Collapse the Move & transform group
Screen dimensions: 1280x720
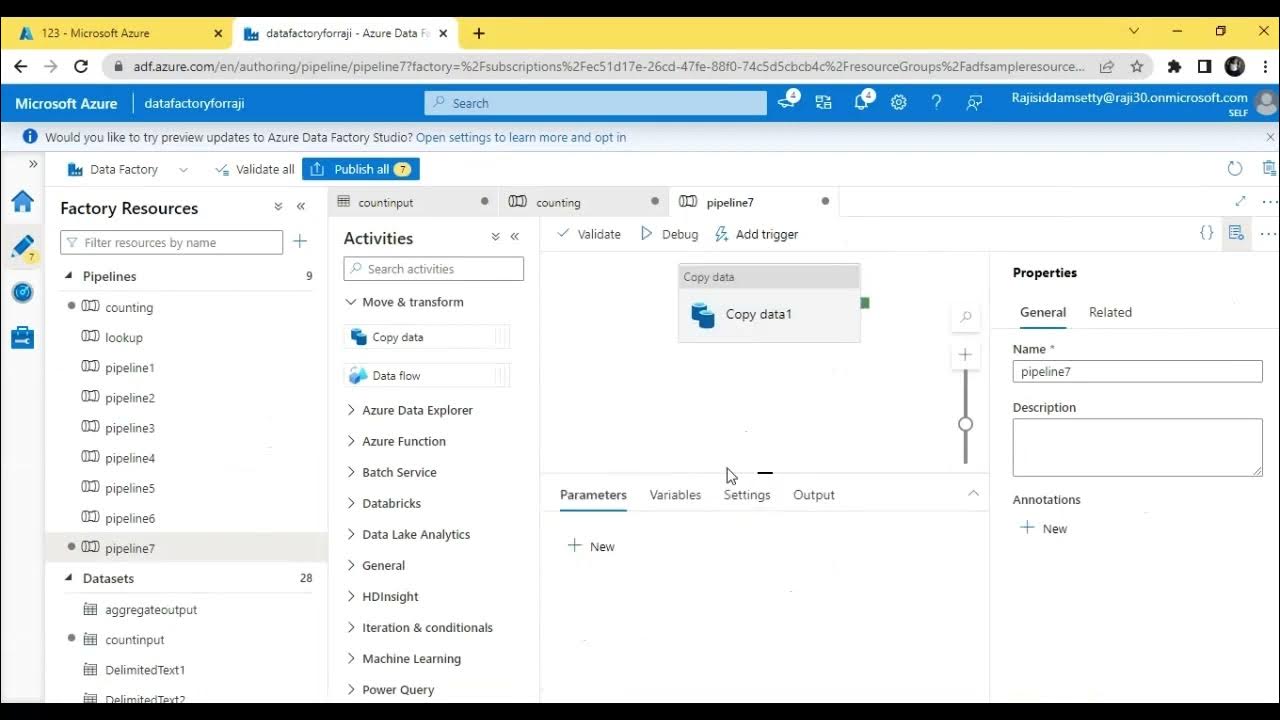pos(351,302)
